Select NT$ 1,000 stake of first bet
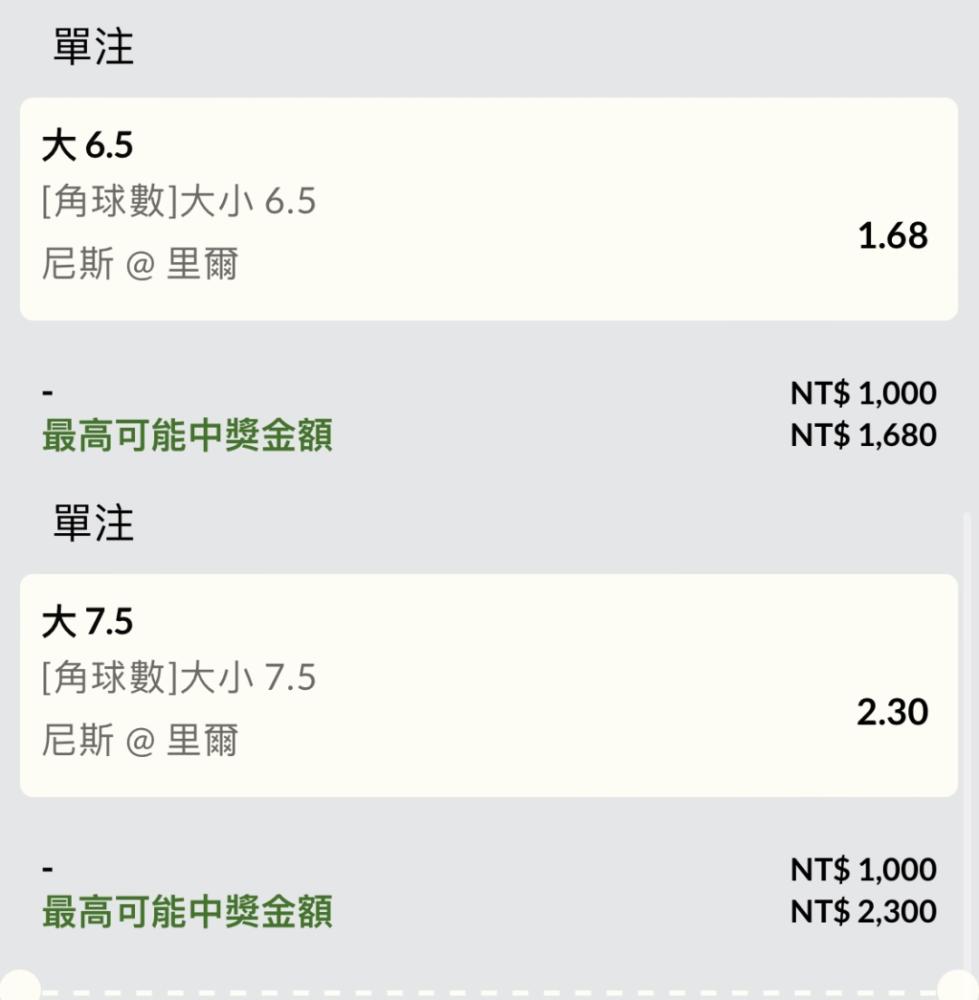Viewport: 979px width, 1000px height. 863,393
